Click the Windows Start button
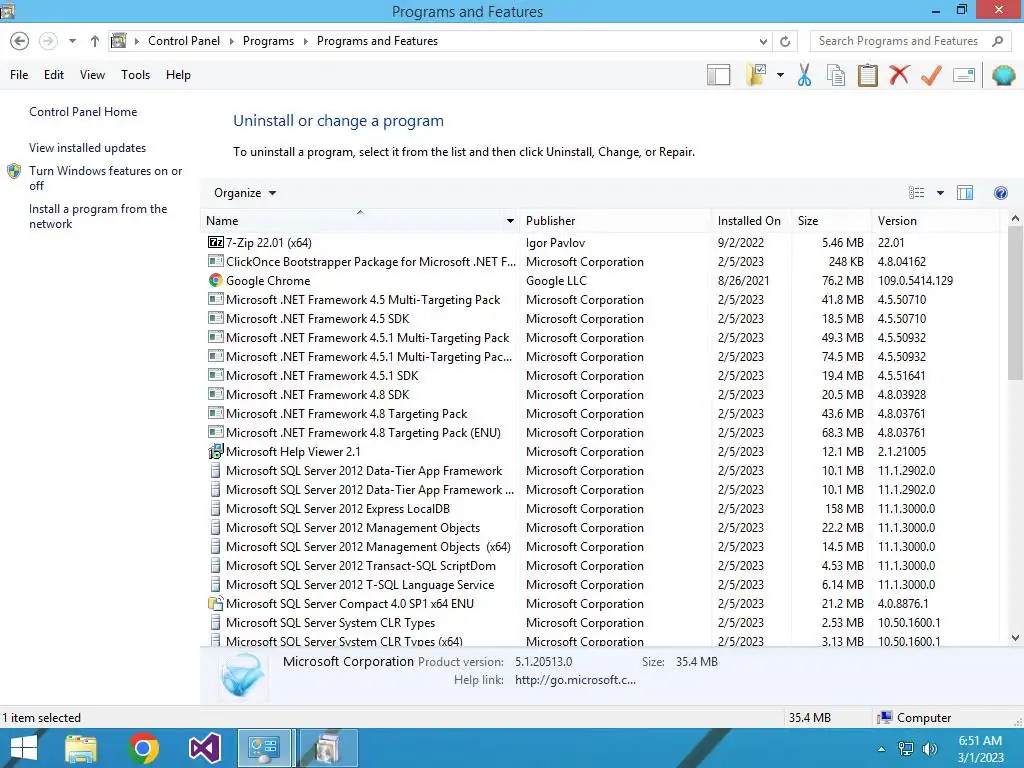The height and width of the screenshot is (768, 1024). pyautogui.click(x=24, y=748)
